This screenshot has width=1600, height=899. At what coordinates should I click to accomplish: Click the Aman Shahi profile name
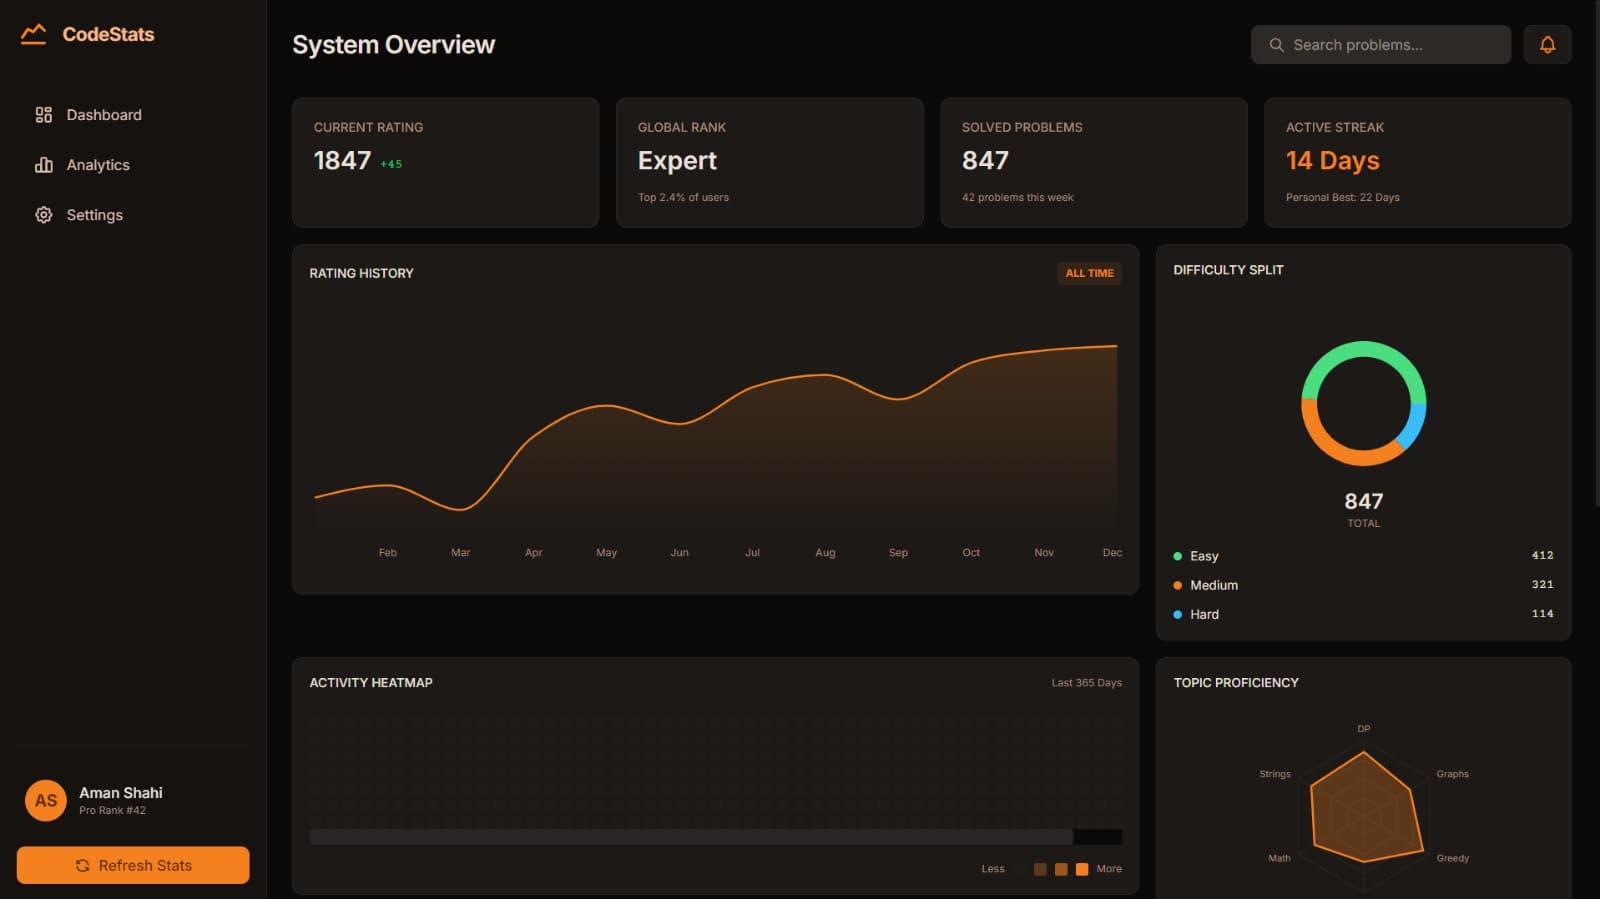pos(121,792)
